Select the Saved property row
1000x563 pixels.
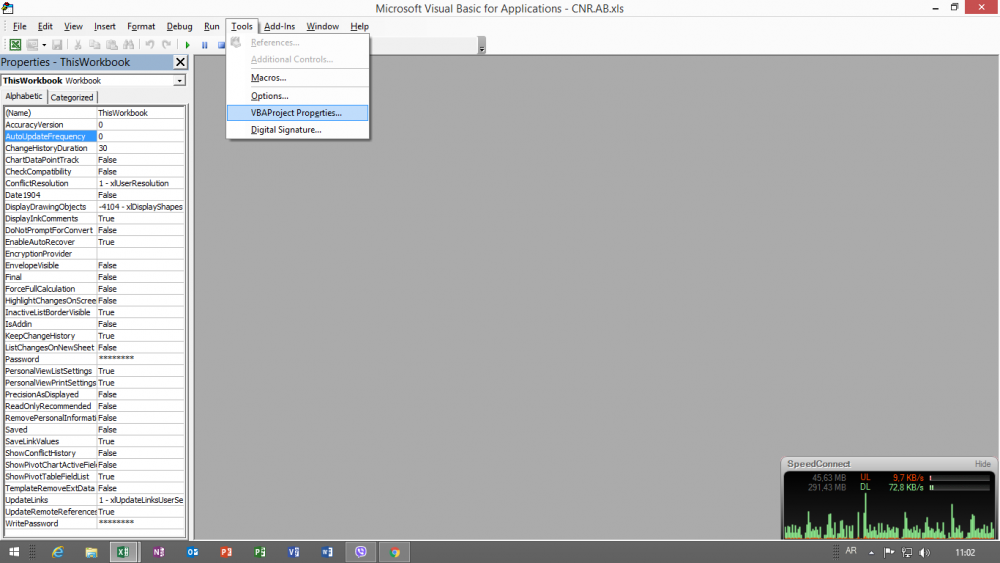coord(94,430)
